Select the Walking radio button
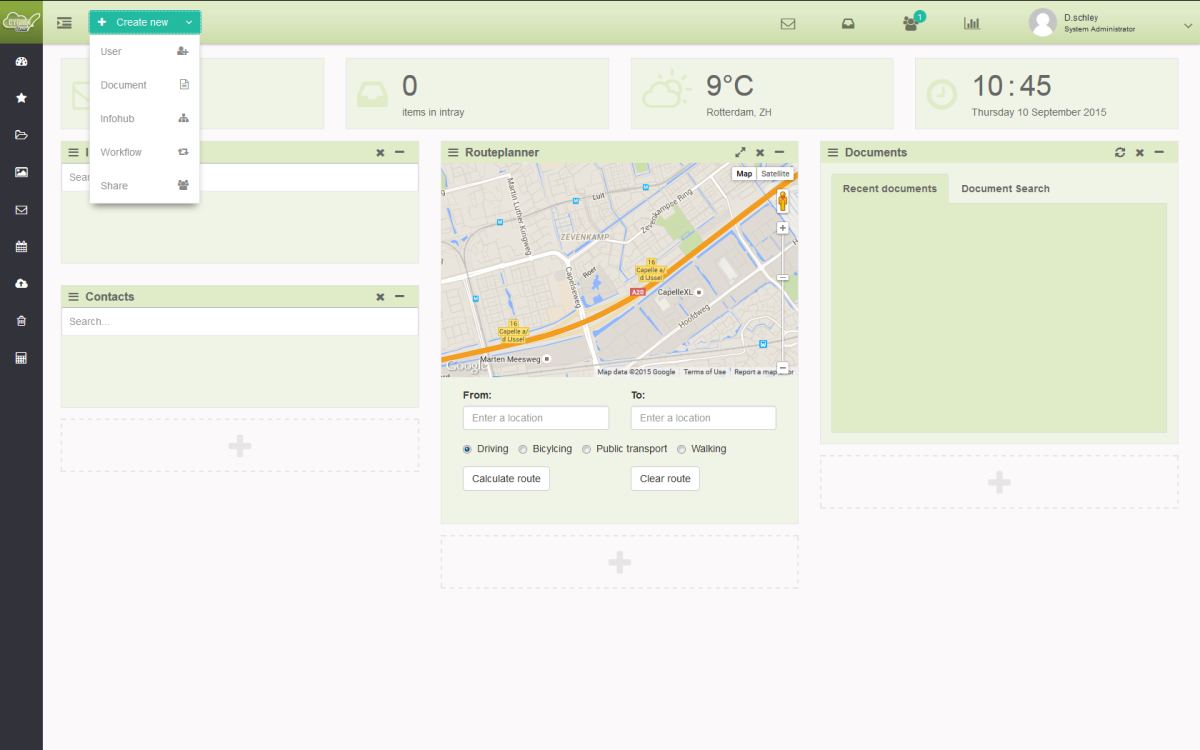The height and width of the screenshot is (750, 1200). [682, 449]
